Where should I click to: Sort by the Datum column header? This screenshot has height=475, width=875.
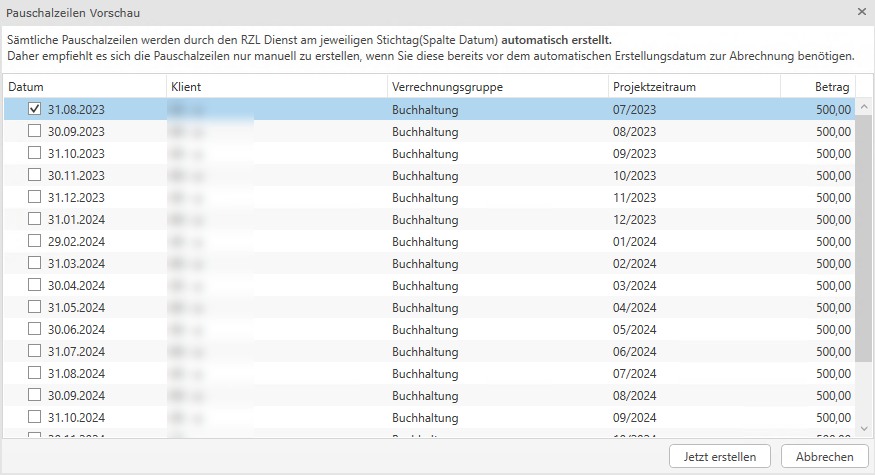pyautogui.click(x=83, y=87)
